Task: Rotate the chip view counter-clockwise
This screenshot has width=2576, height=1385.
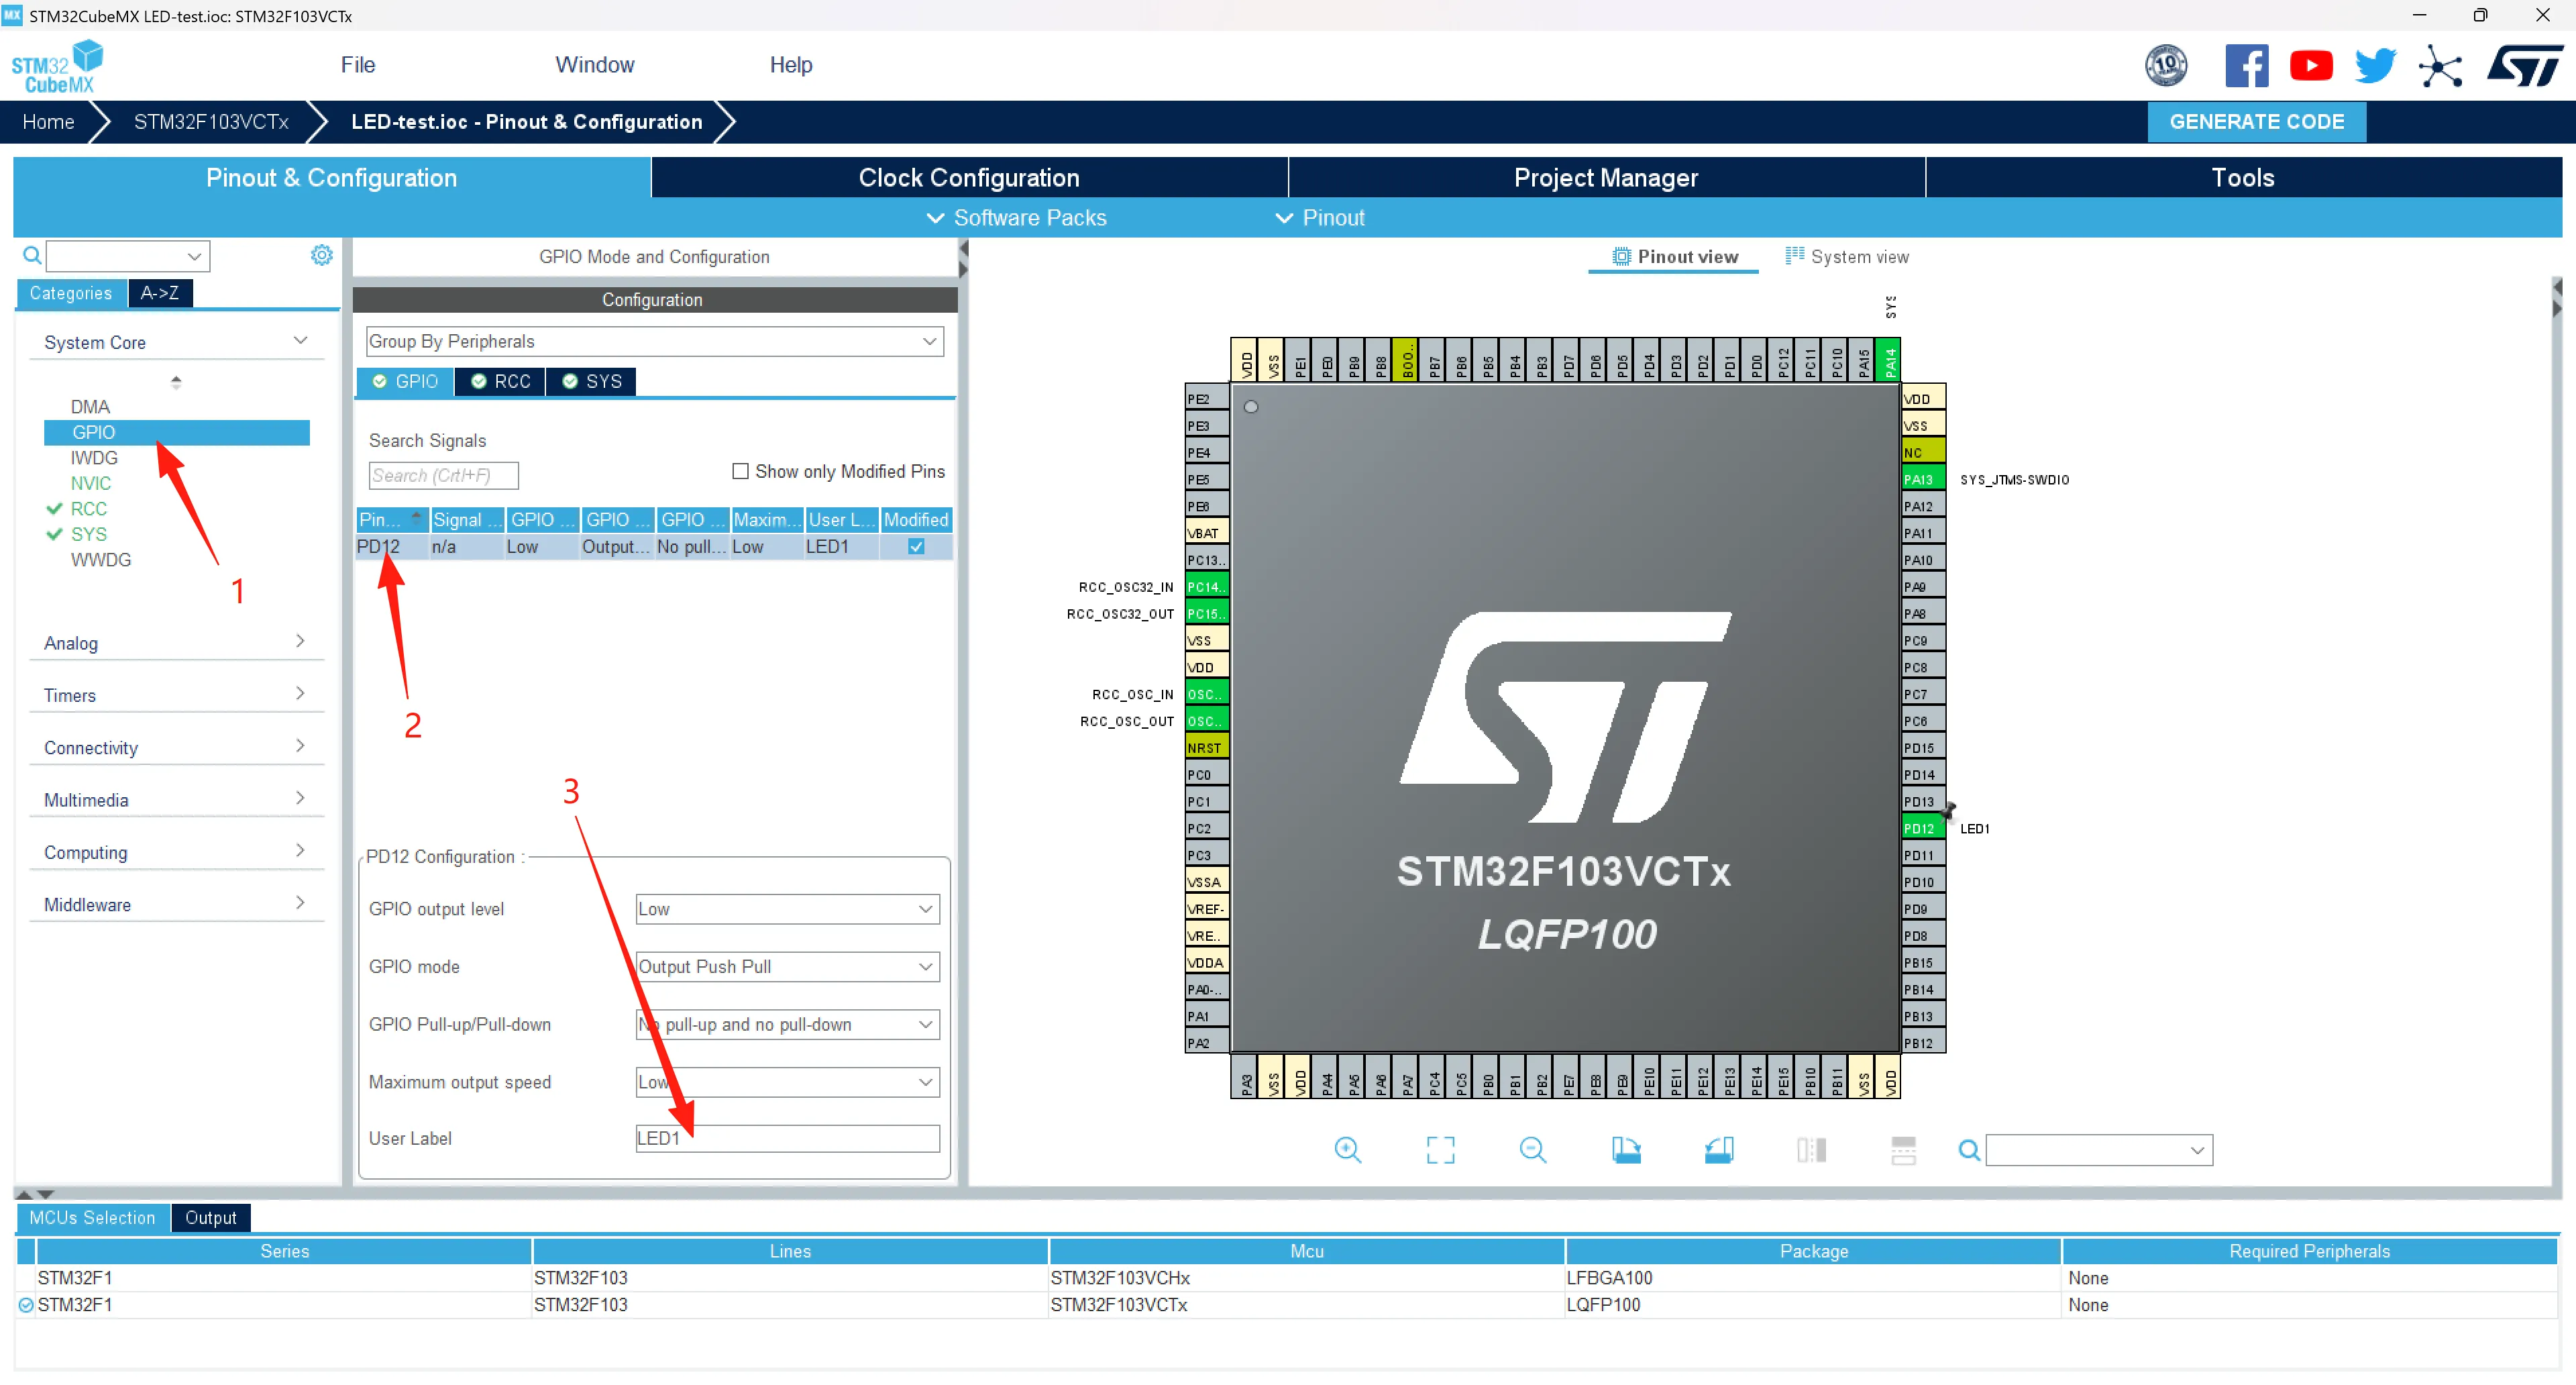Action: click(1718, 1150)
